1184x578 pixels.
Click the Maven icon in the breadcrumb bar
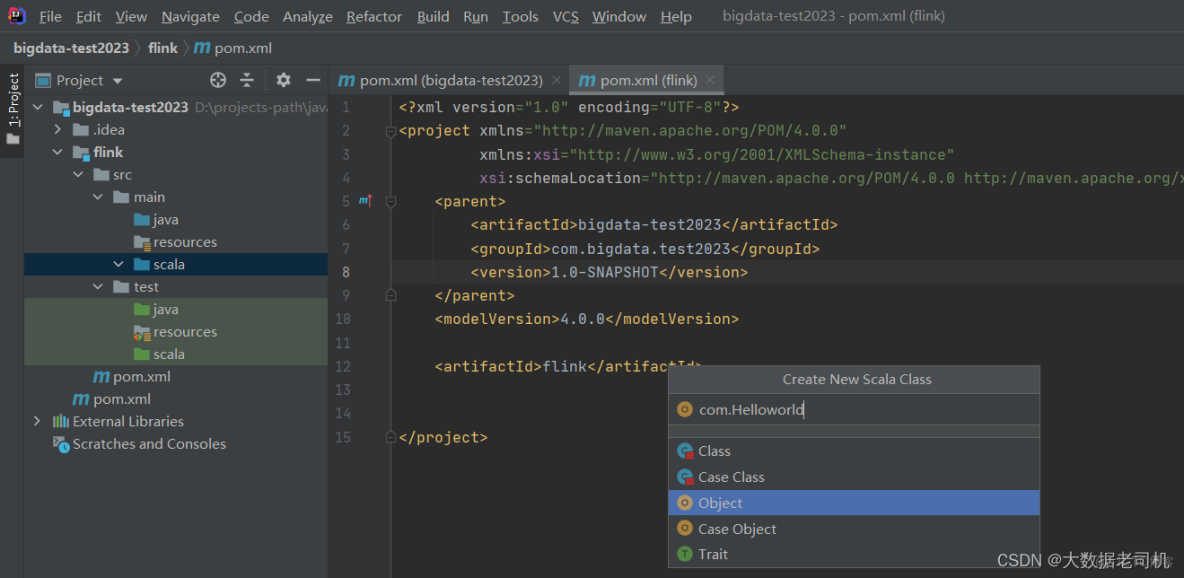(x=201, y=47)
